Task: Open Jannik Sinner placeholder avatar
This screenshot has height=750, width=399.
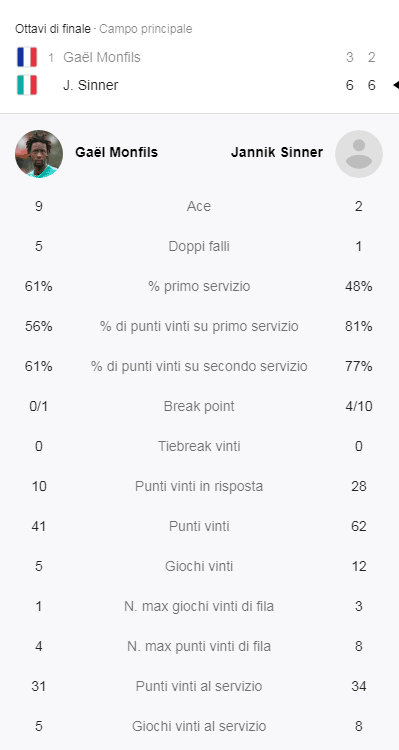Action: coord(359,154)
